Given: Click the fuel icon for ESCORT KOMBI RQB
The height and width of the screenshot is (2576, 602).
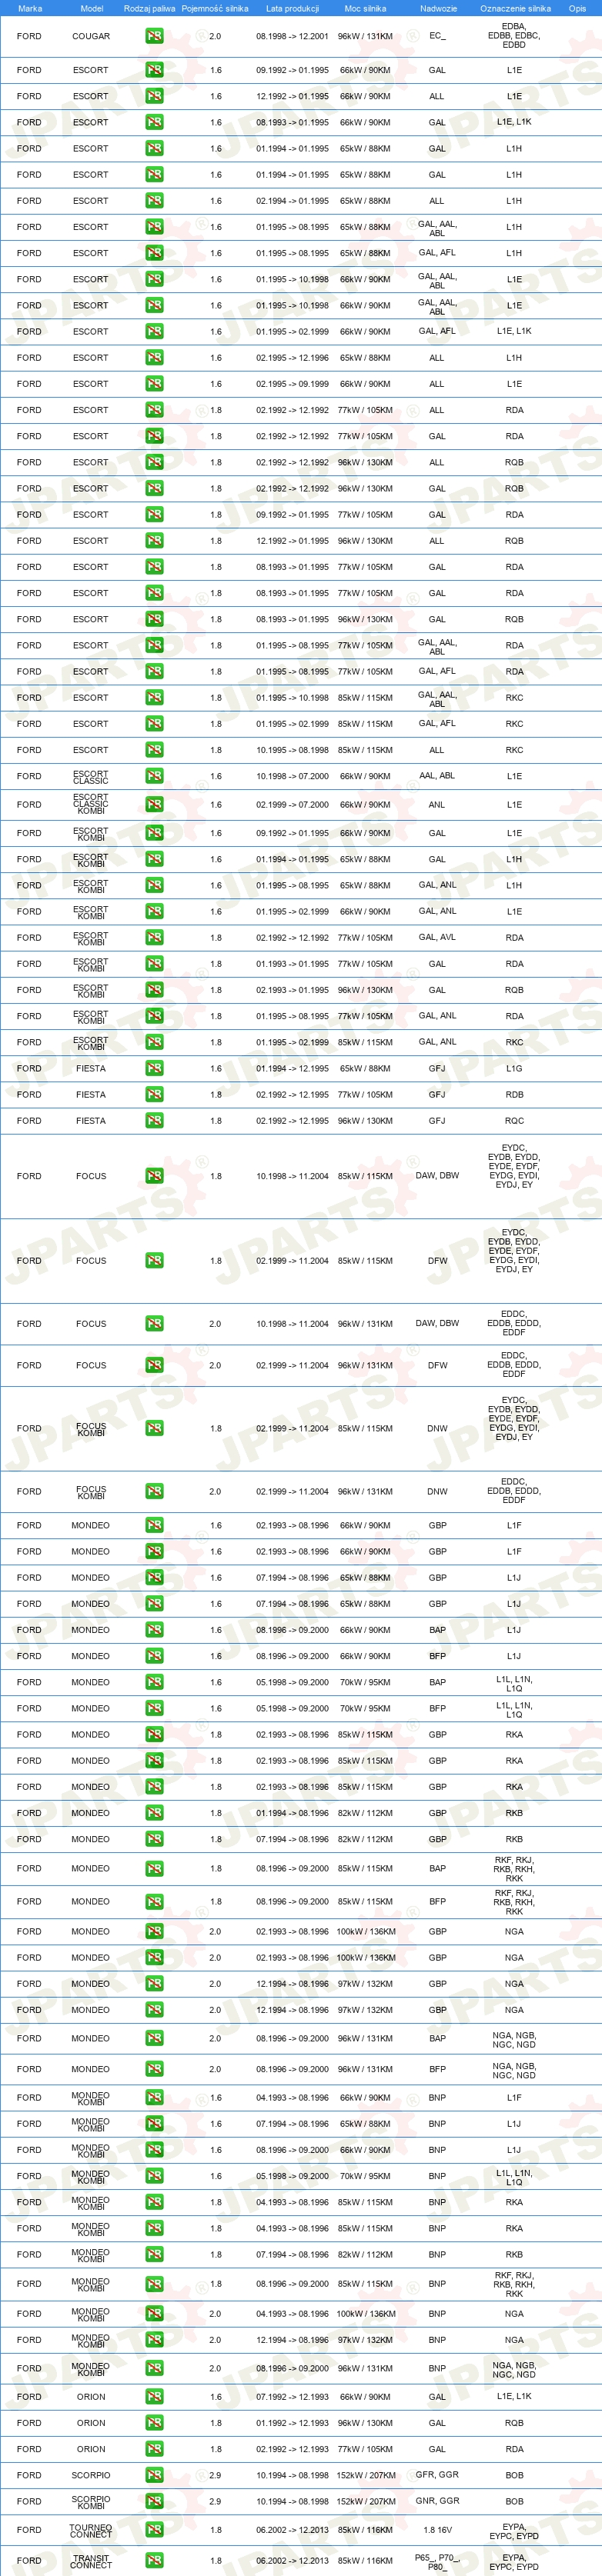Looking at the screenshot, I should 154,990.
